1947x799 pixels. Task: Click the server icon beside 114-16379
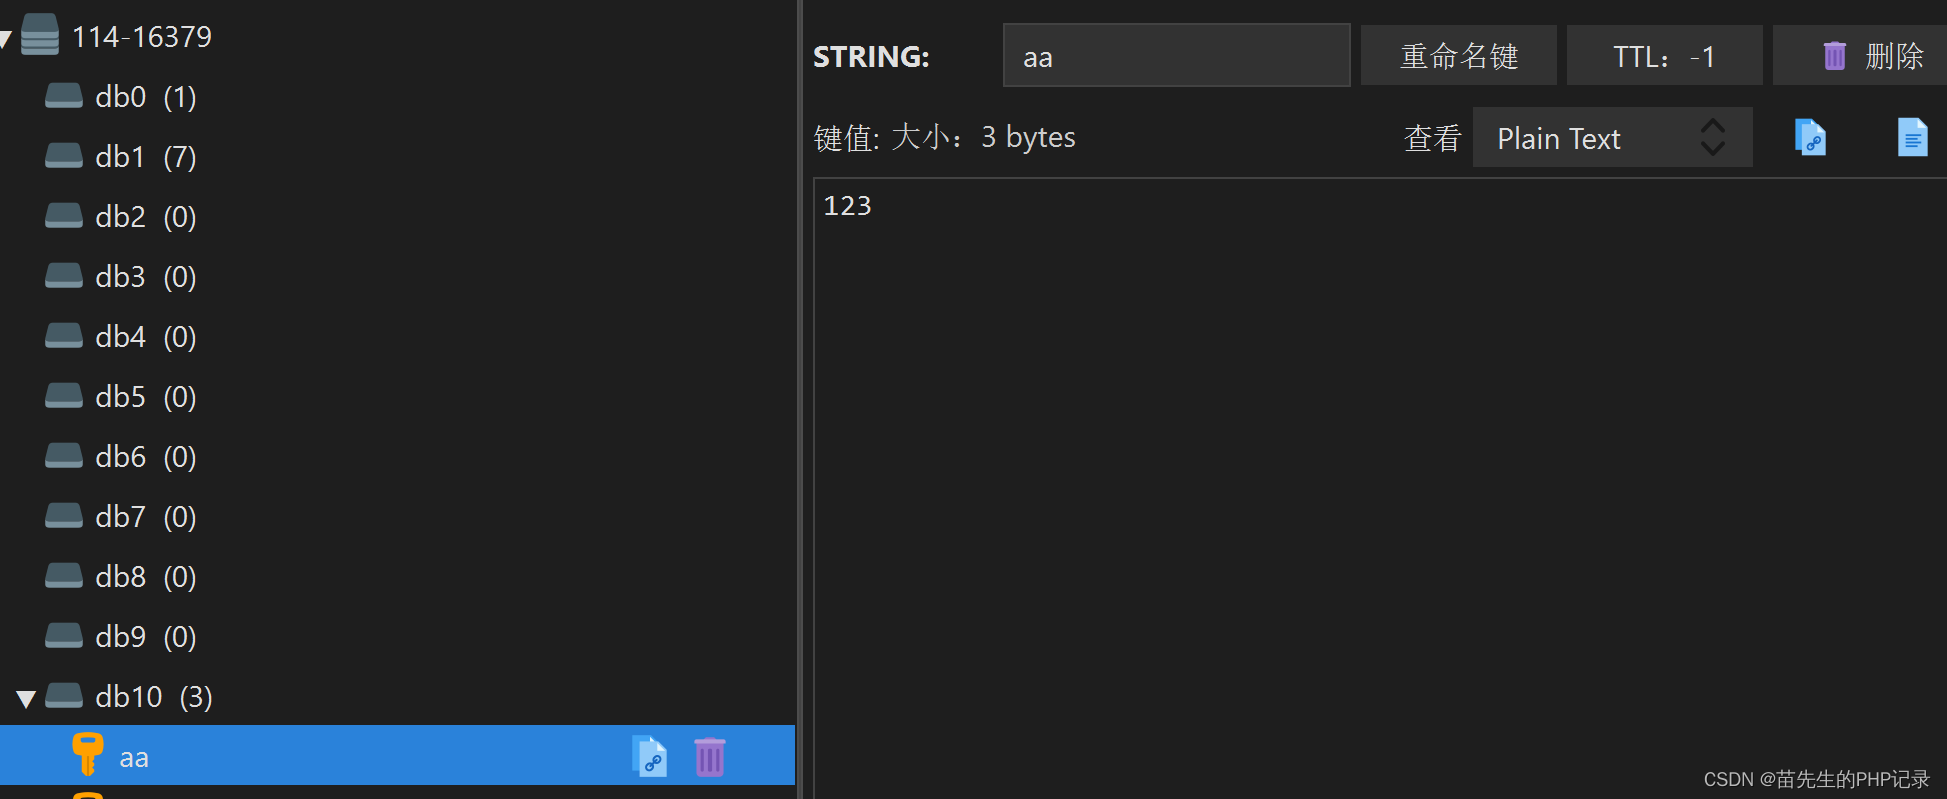click(x=39, y=35)
